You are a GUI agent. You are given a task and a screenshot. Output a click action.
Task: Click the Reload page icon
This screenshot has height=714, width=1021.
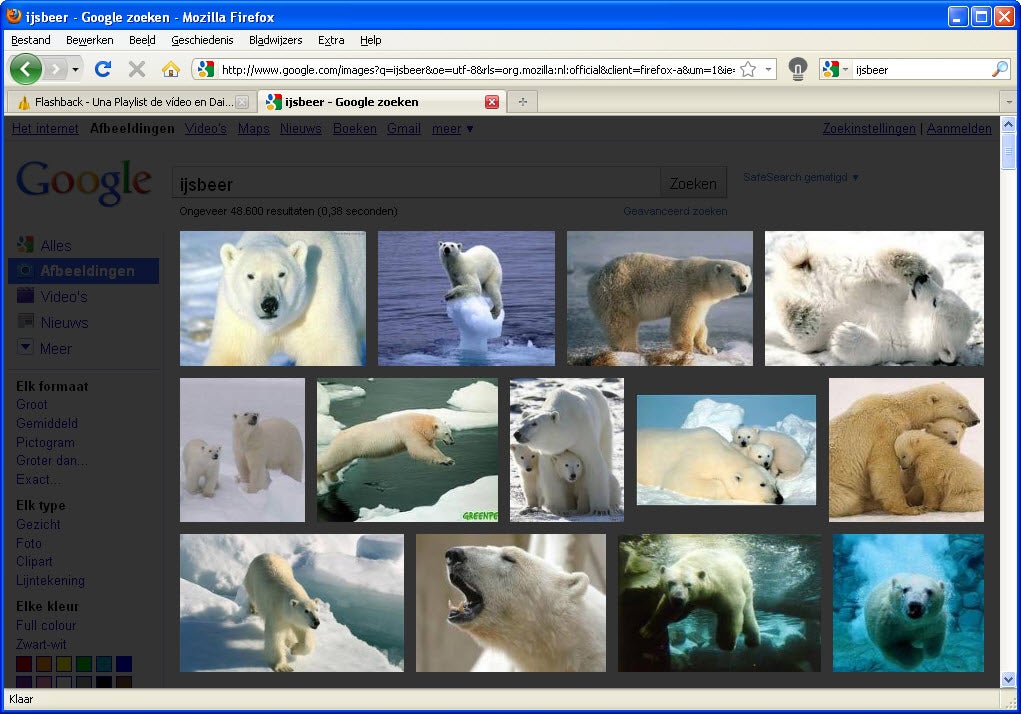[x=102, y=69]
